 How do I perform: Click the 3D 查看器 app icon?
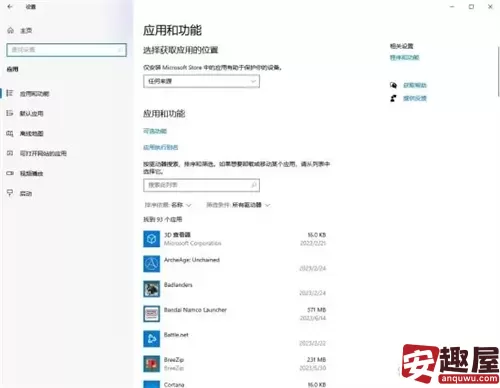point(152,239)
